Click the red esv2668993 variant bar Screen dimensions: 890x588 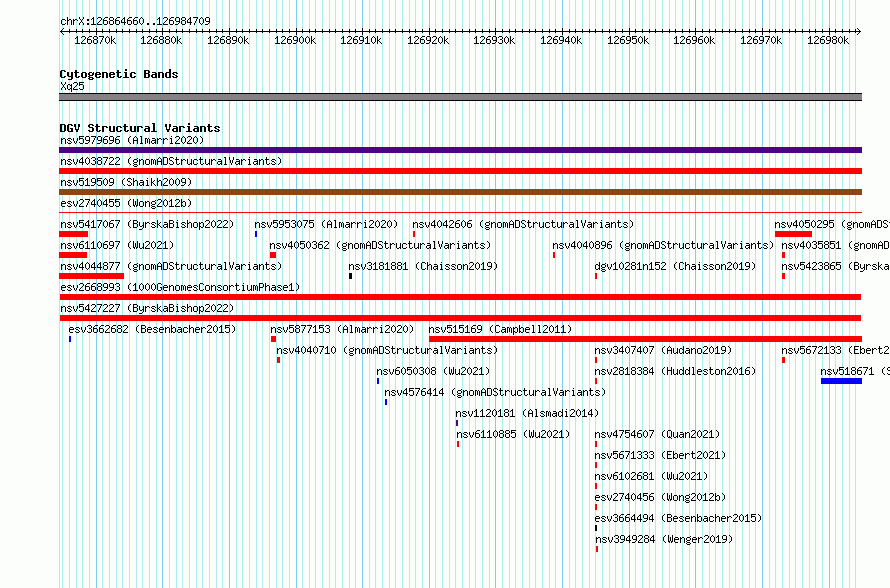click(x=460, y=297)
